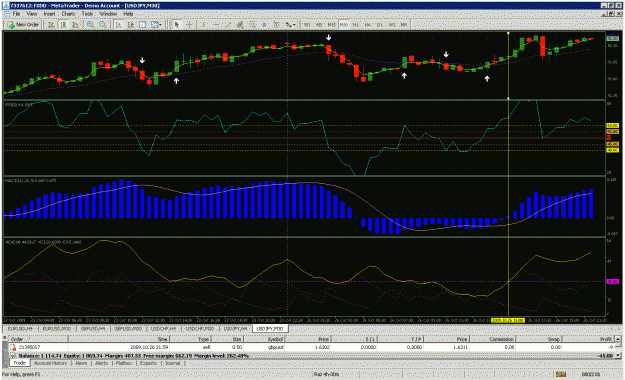Switch to USDCHF,H4 chart tab
The width and height of the screenshot is (625, 380).
pyautogui.click(x=163, y=329)
